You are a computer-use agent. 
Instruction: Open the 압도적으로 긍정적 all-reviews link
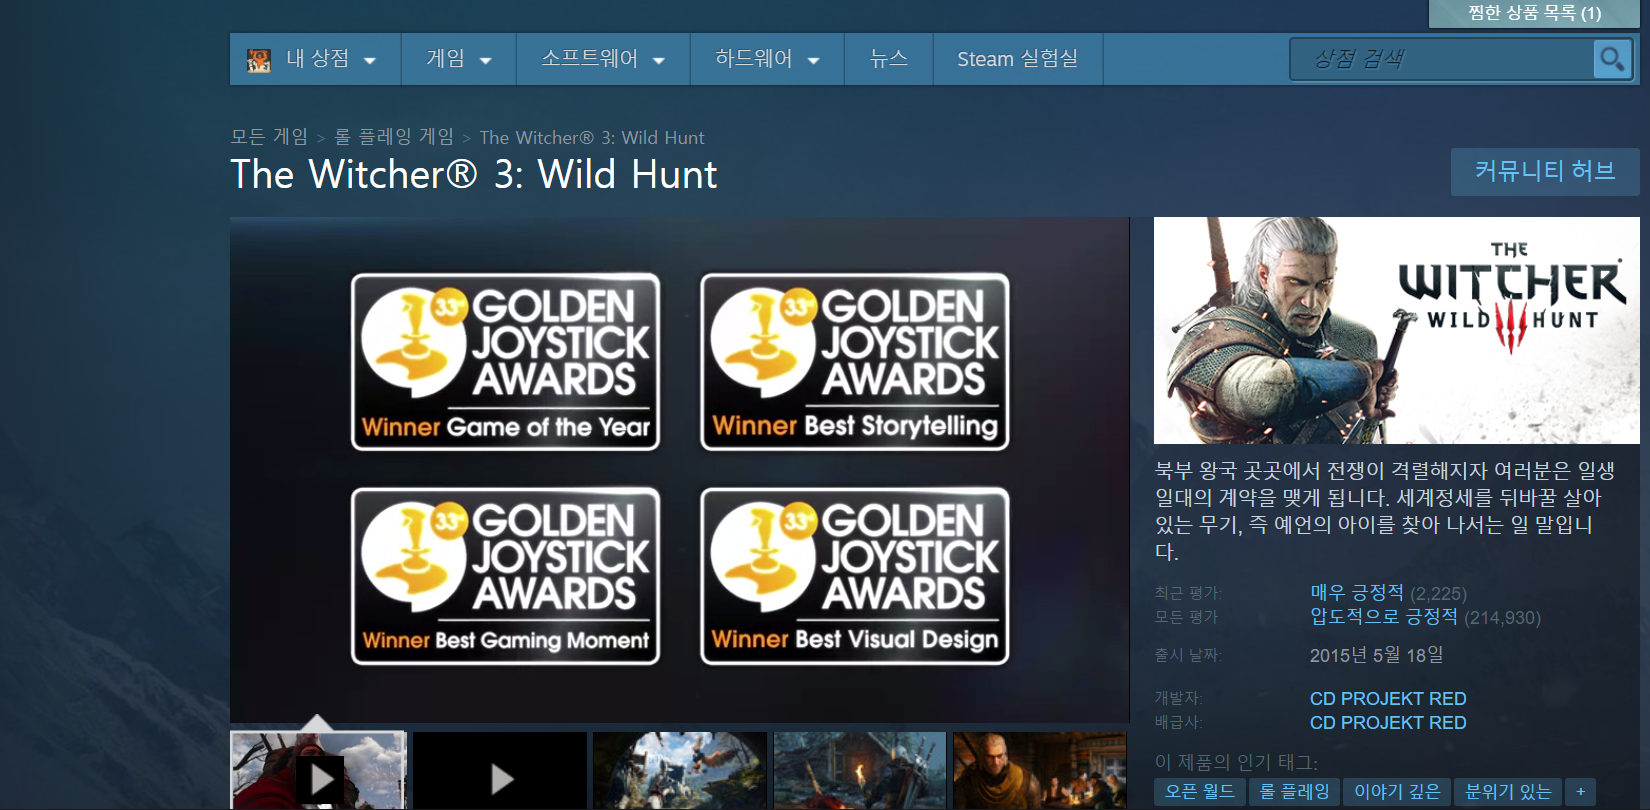tap(1383, 617)
